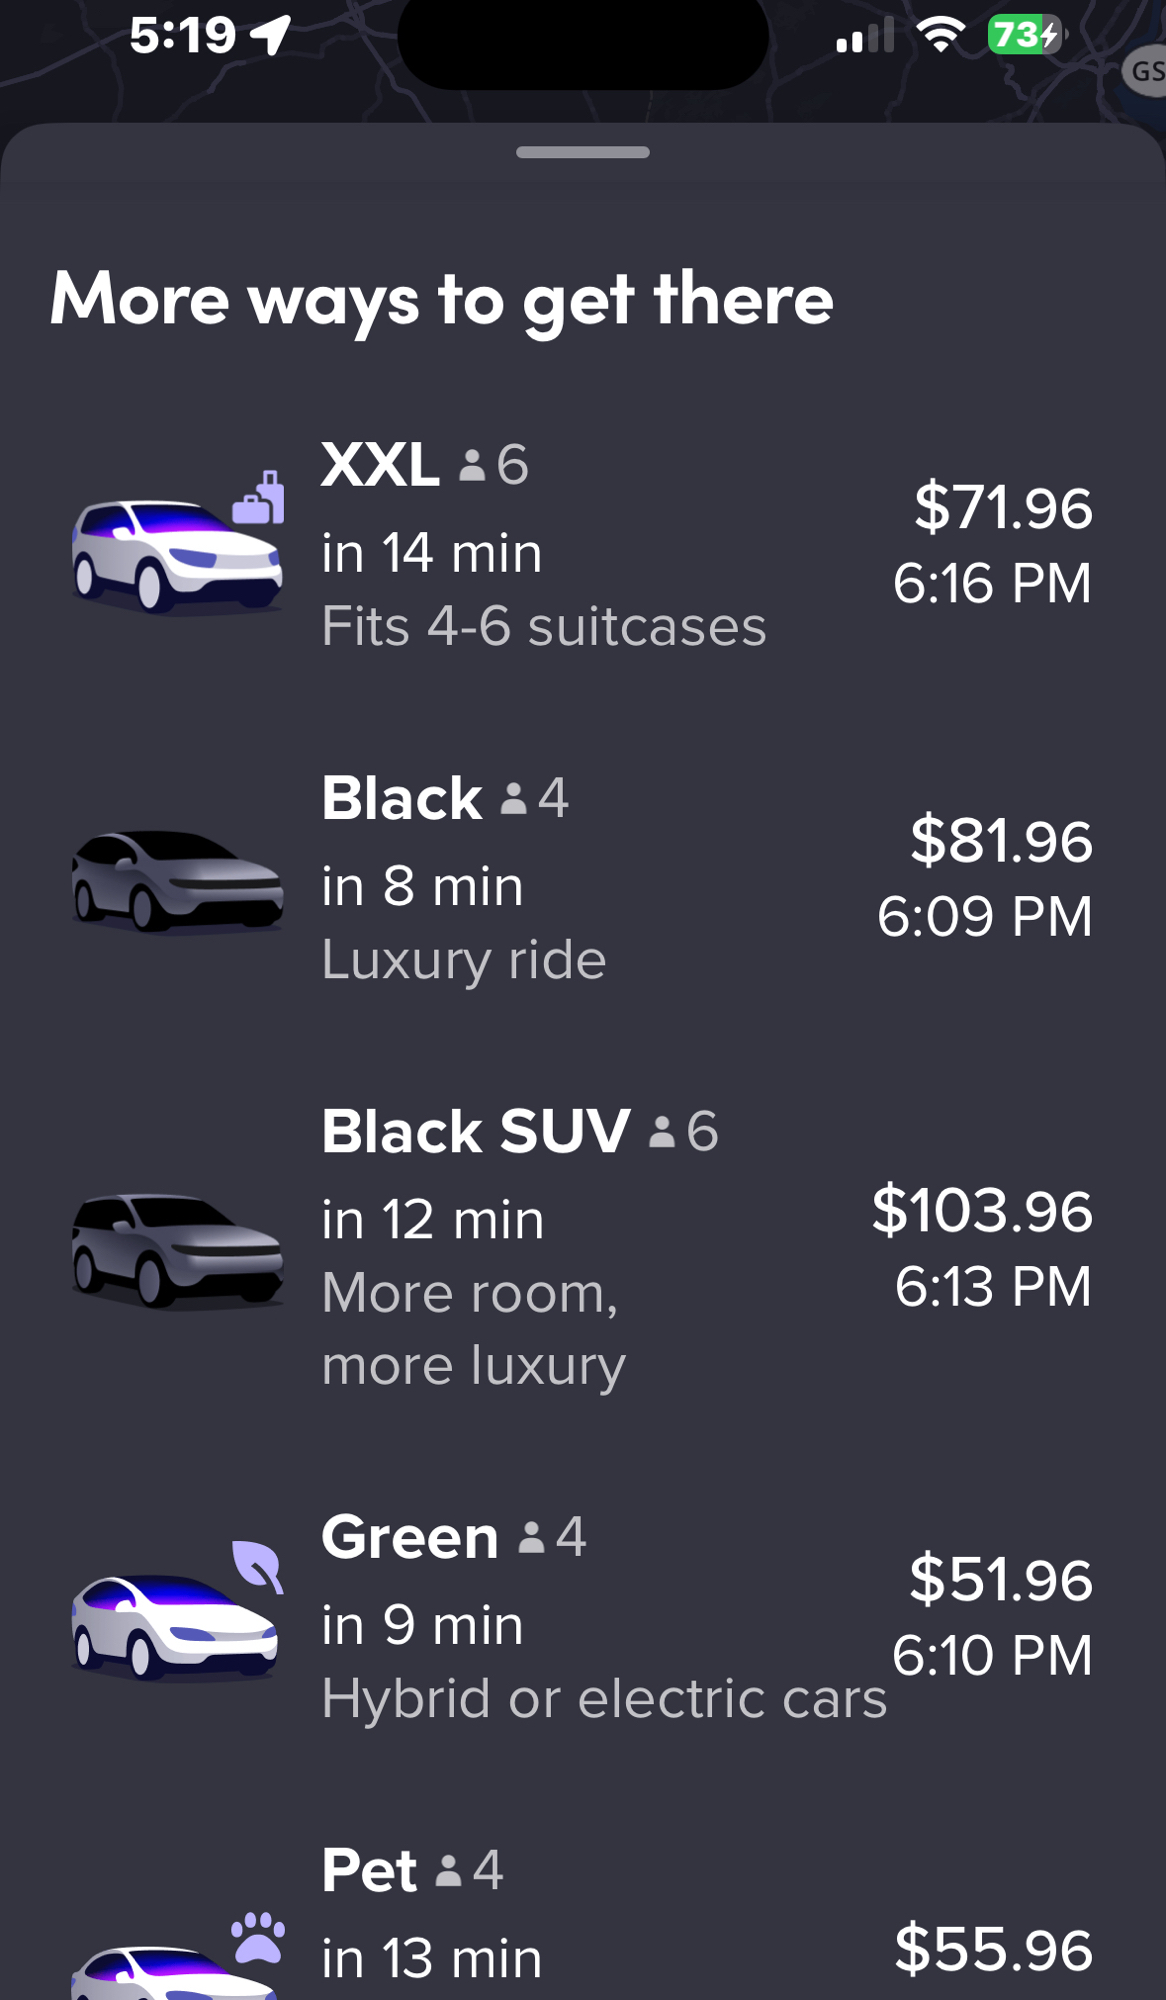Viewport: 1166px width, 2000px height.
Task: Tap the luggage badge on XXL
Action: pos(259,498)
